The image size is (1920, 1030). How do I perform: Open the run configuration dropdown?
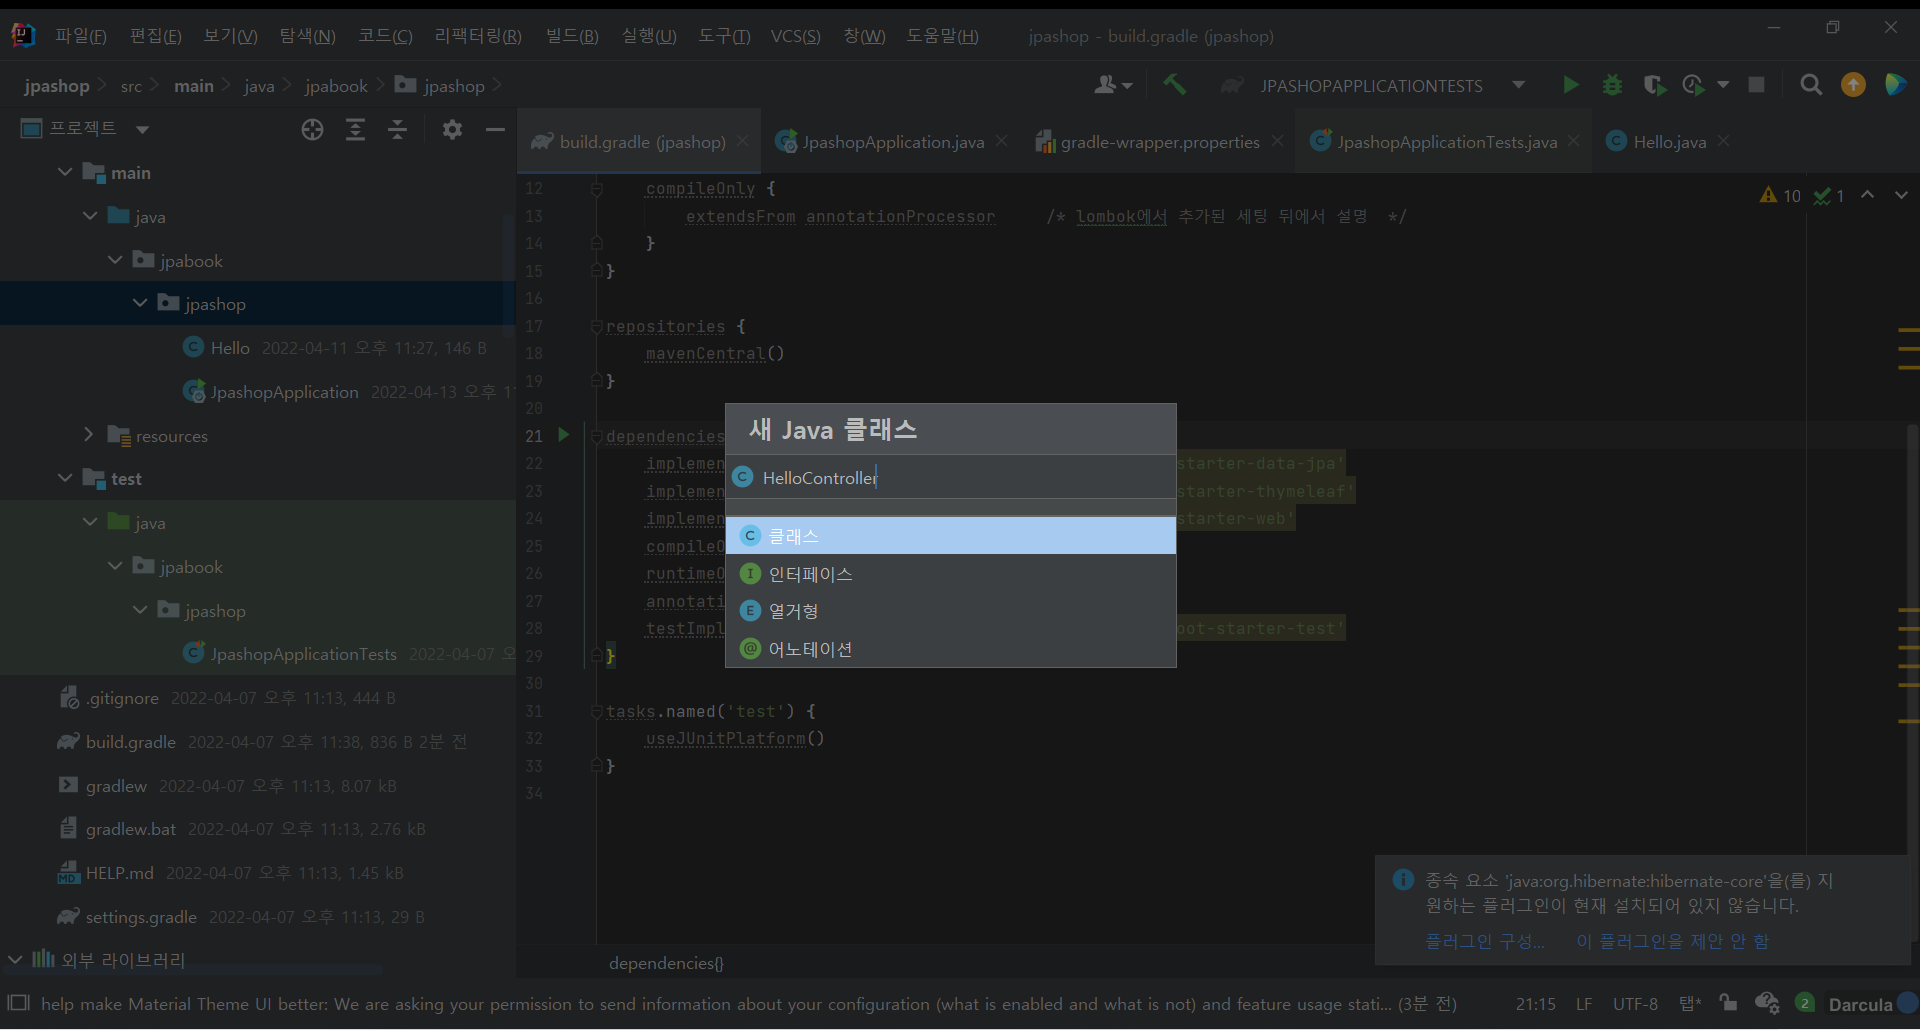(1519, 85)
